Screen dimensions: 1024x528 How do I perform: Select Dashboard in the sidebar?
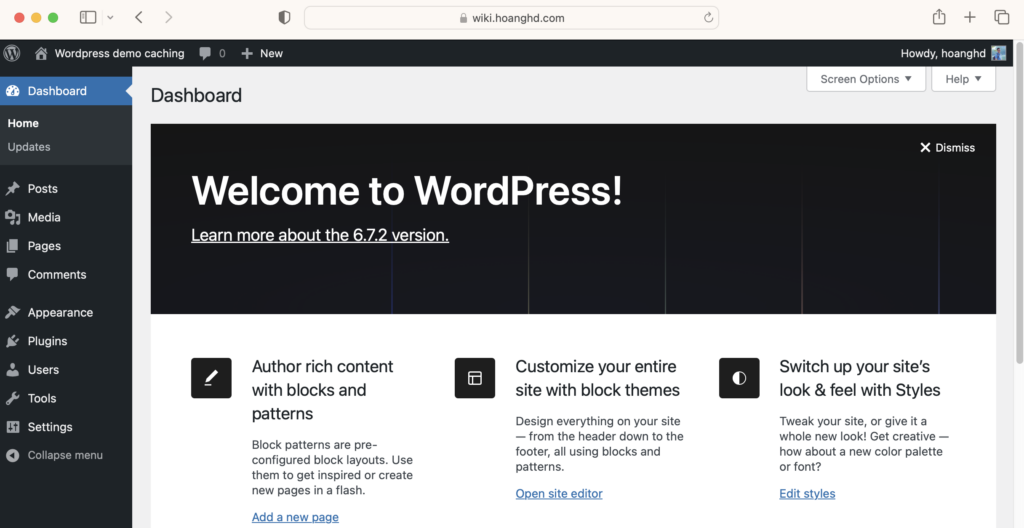pyautogui.click(x=66, y=91)
